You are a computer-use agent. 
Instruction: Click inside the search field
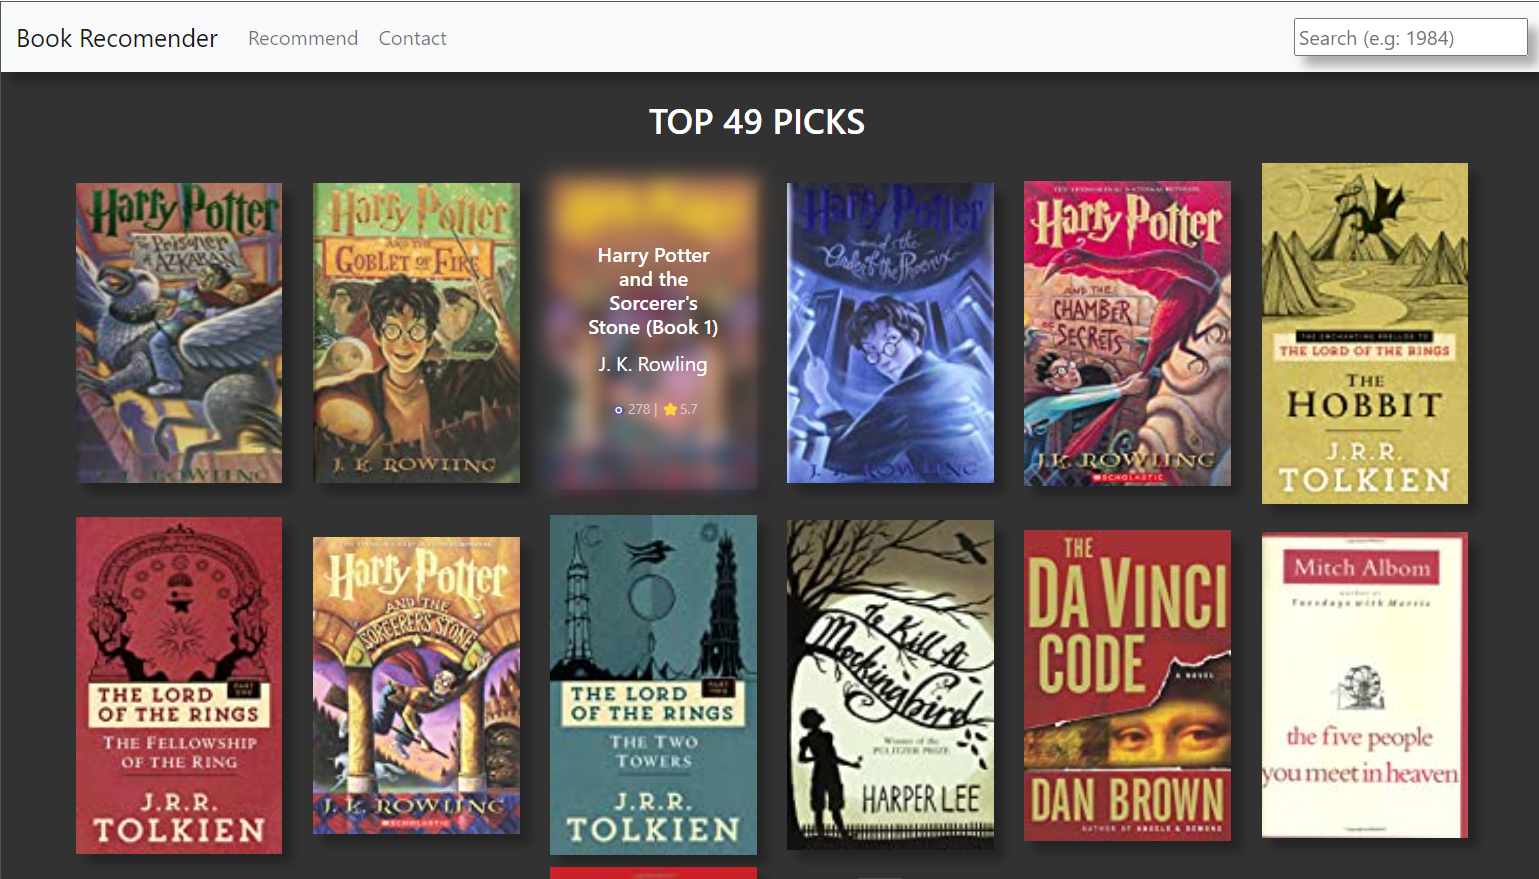(x=1409, y=37)
